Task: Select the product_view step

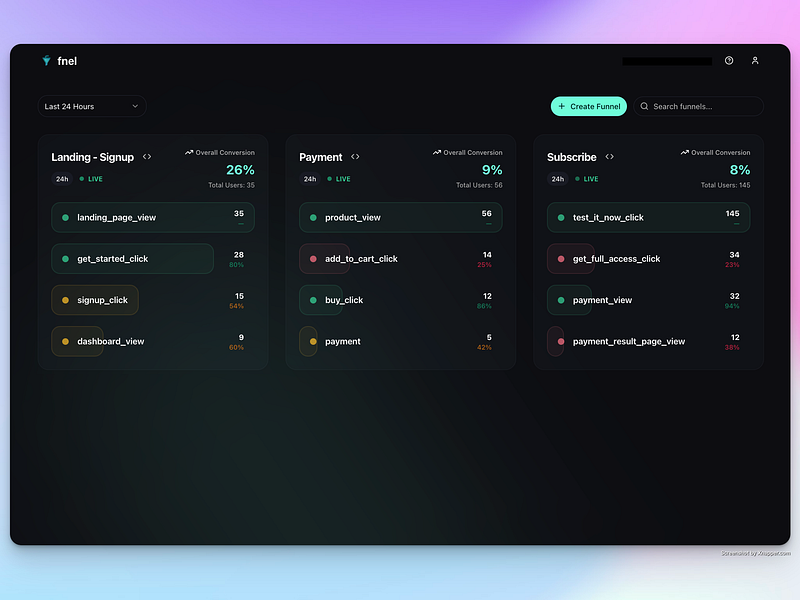Action: click(401, 217)
